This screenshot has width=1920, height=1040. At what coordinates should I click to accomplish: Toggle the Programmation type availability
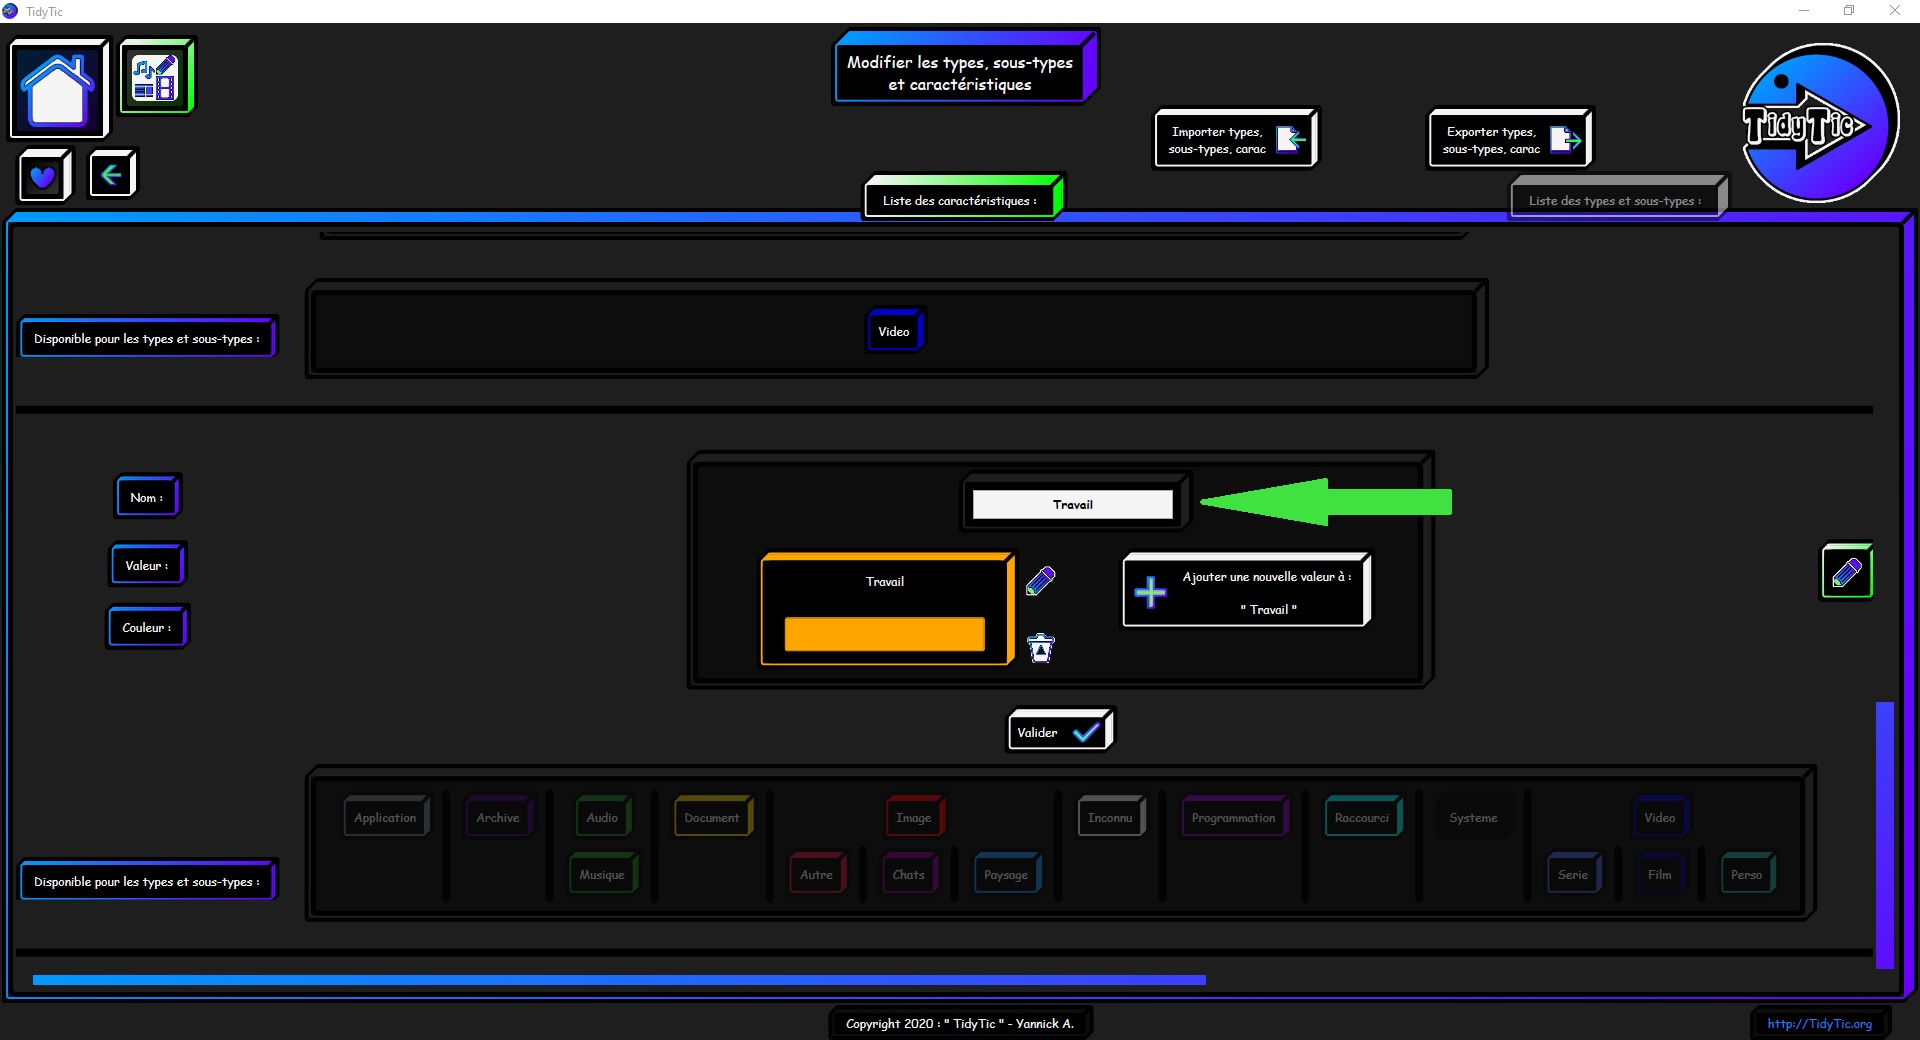tap(1233, 817)
